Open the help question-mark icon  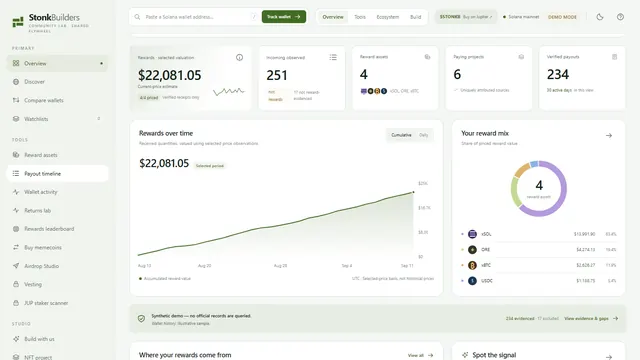[620, 17]
